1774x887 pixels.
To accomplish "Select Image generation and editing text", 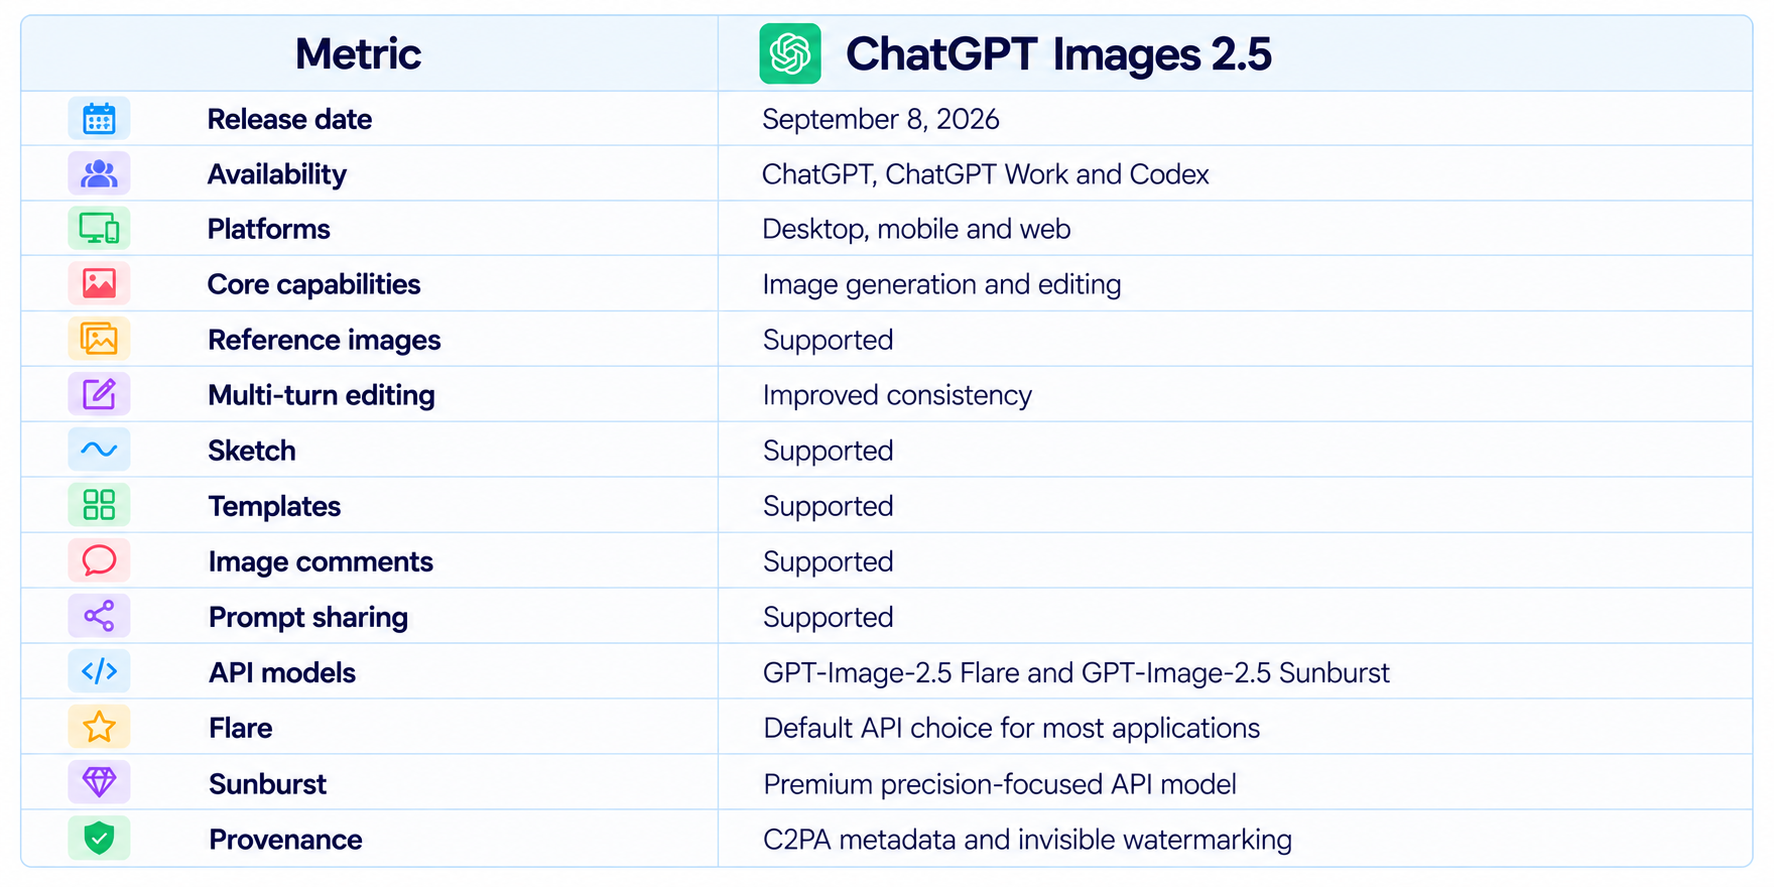I will pos(942,285).
